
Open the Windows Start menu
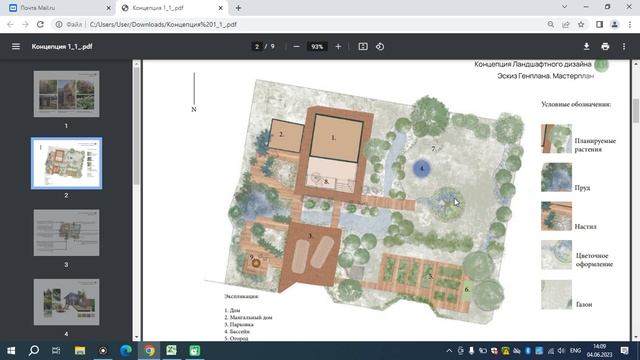coord(11,351)
